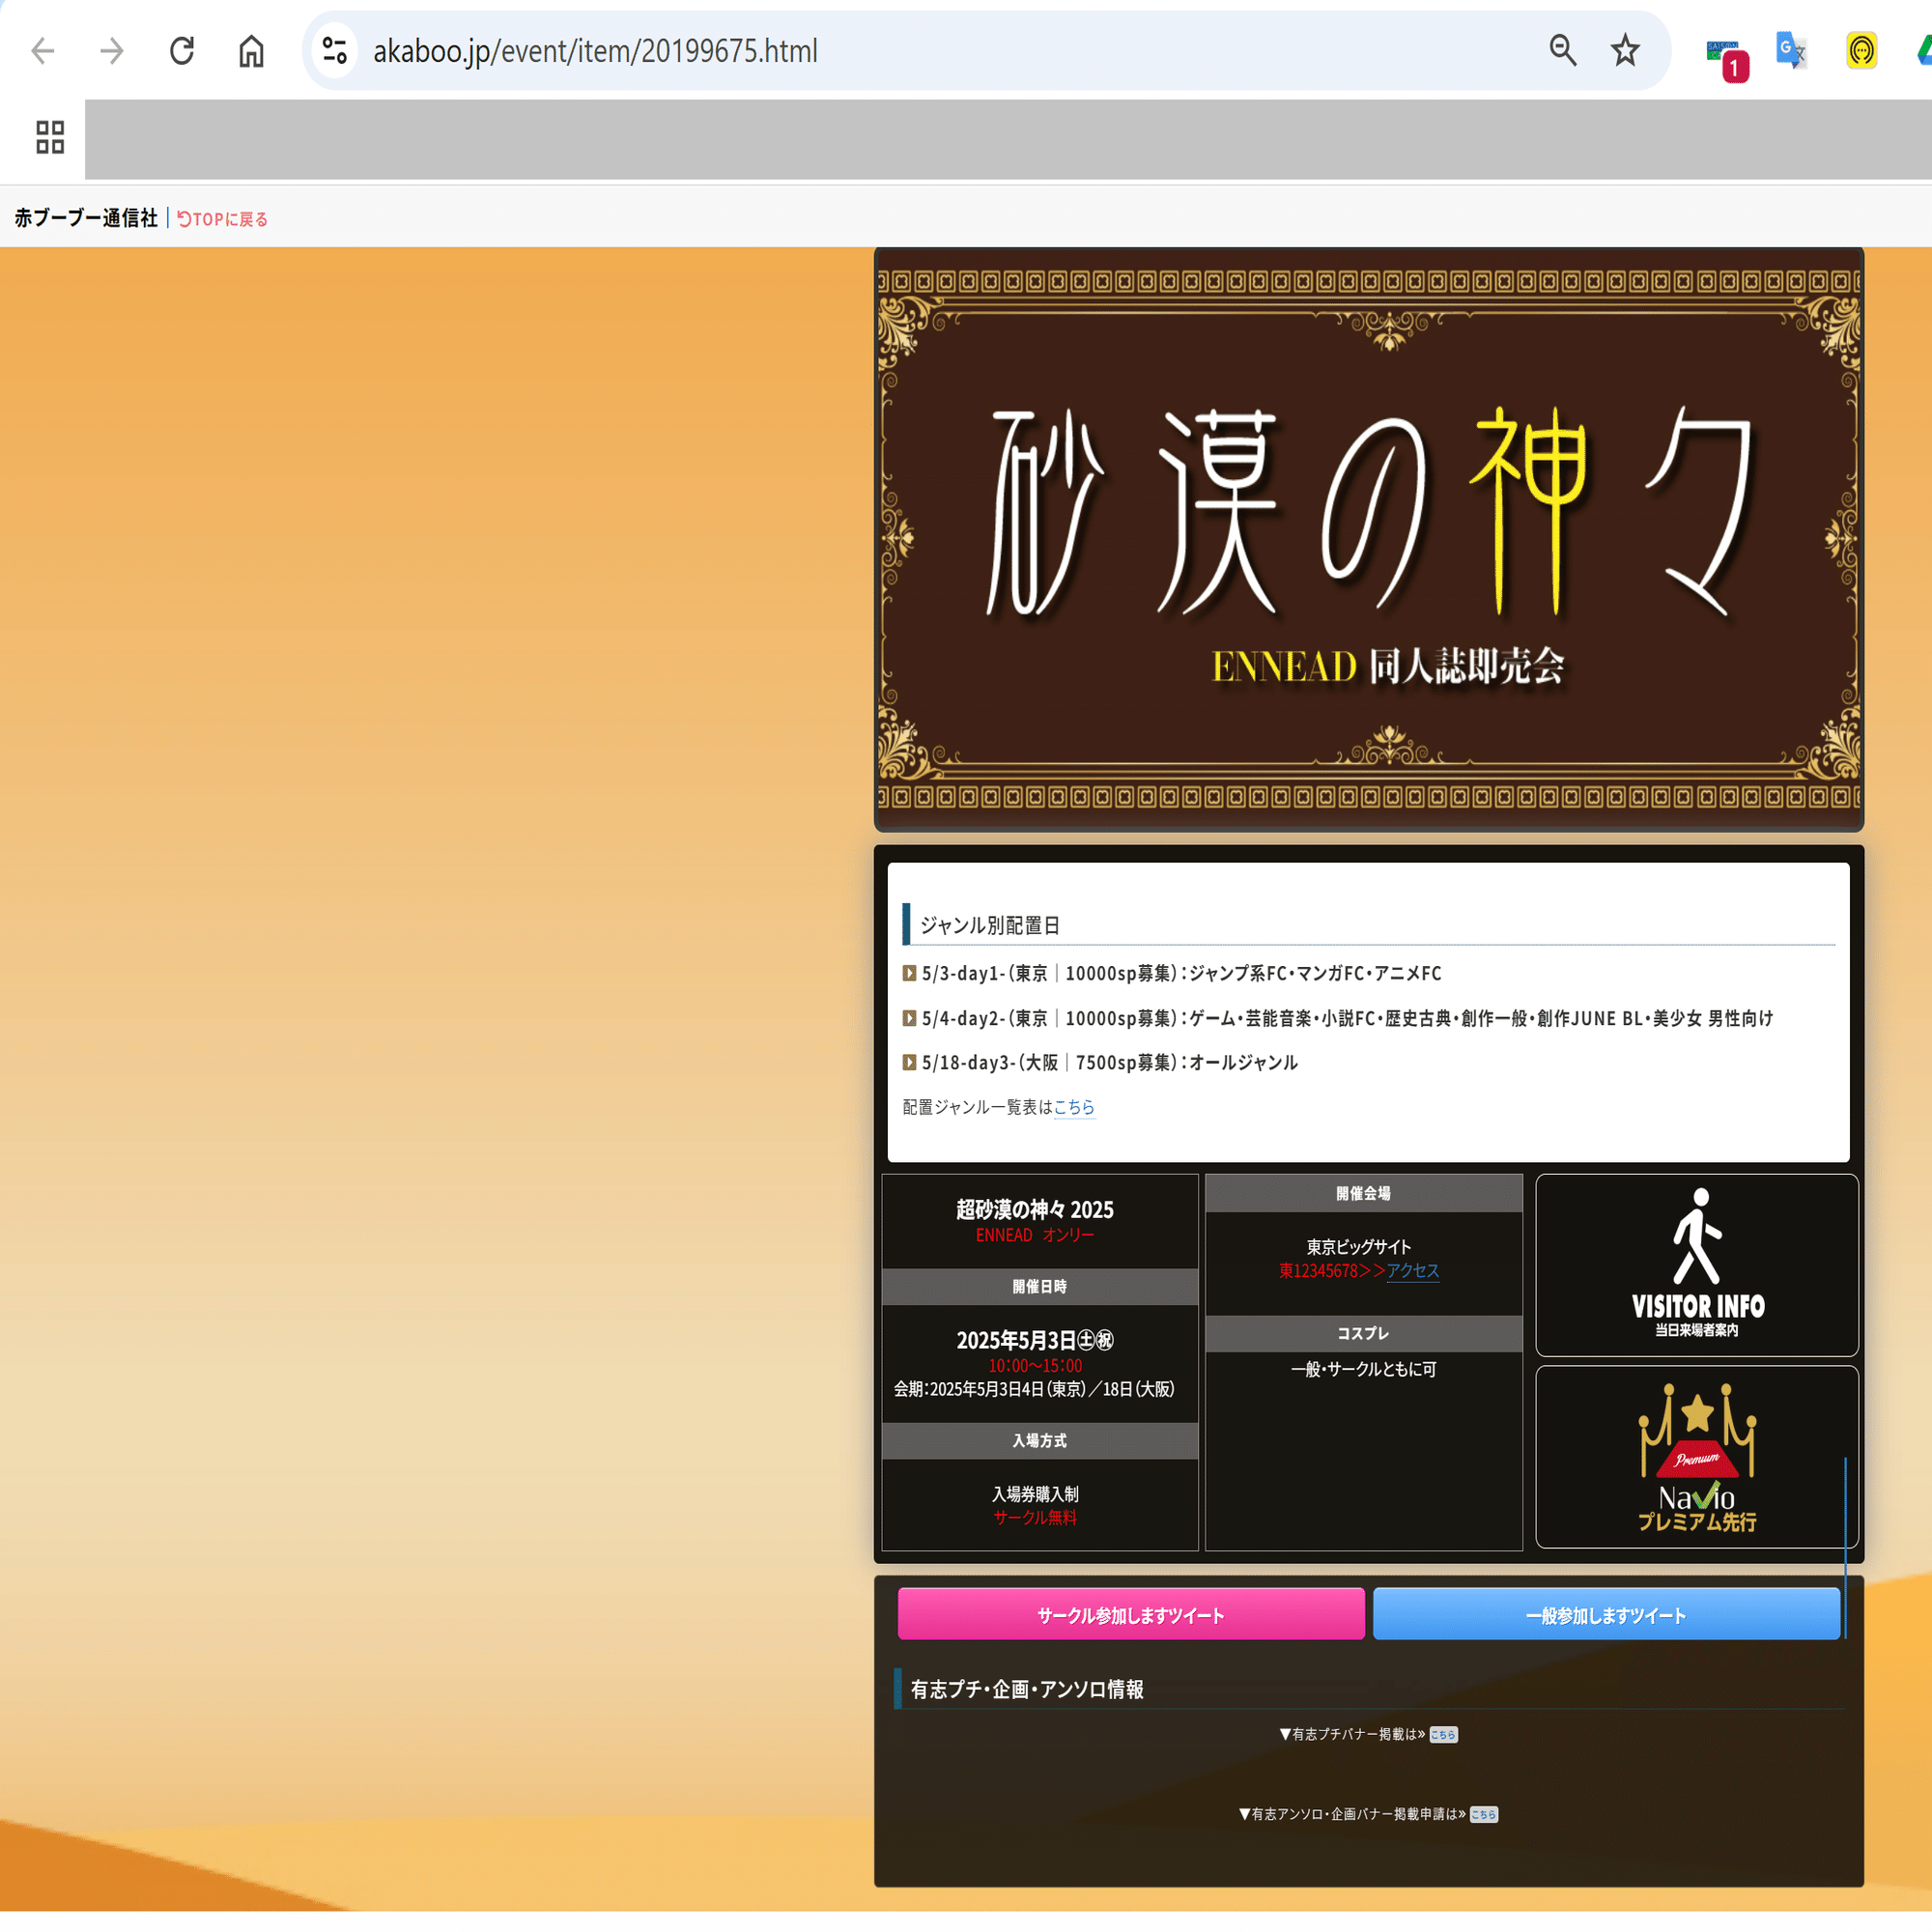Reload the current page
Screen dimensions: 1932x1932
click(182, 50)
